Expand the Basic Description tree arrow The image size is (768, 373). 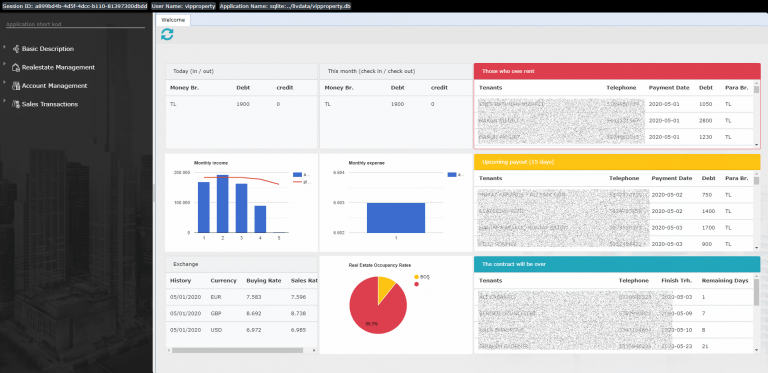point(4,47)
